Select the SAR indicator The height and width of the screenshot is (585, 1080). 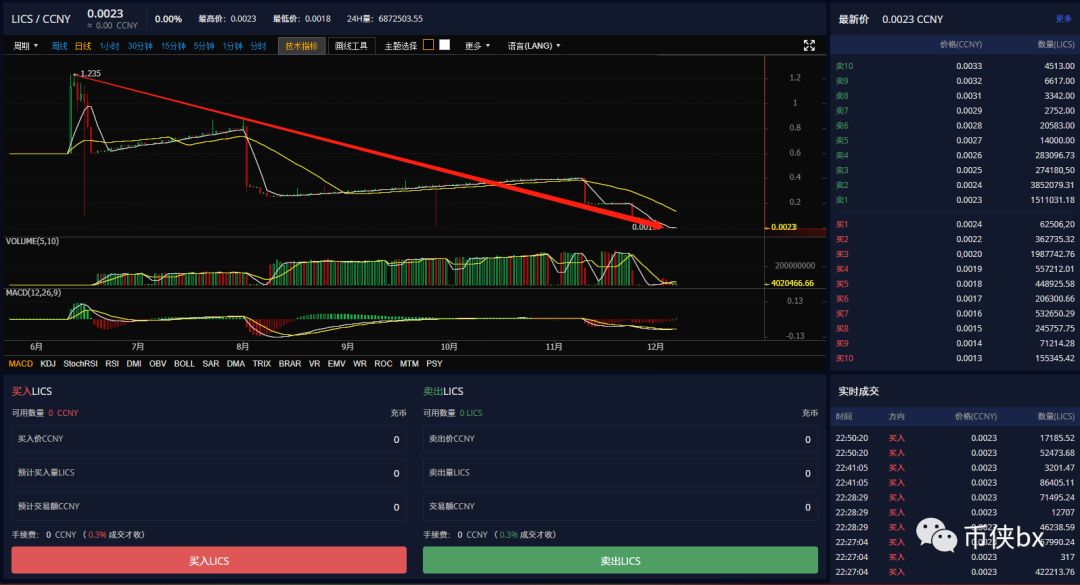(x=211, y=364)
